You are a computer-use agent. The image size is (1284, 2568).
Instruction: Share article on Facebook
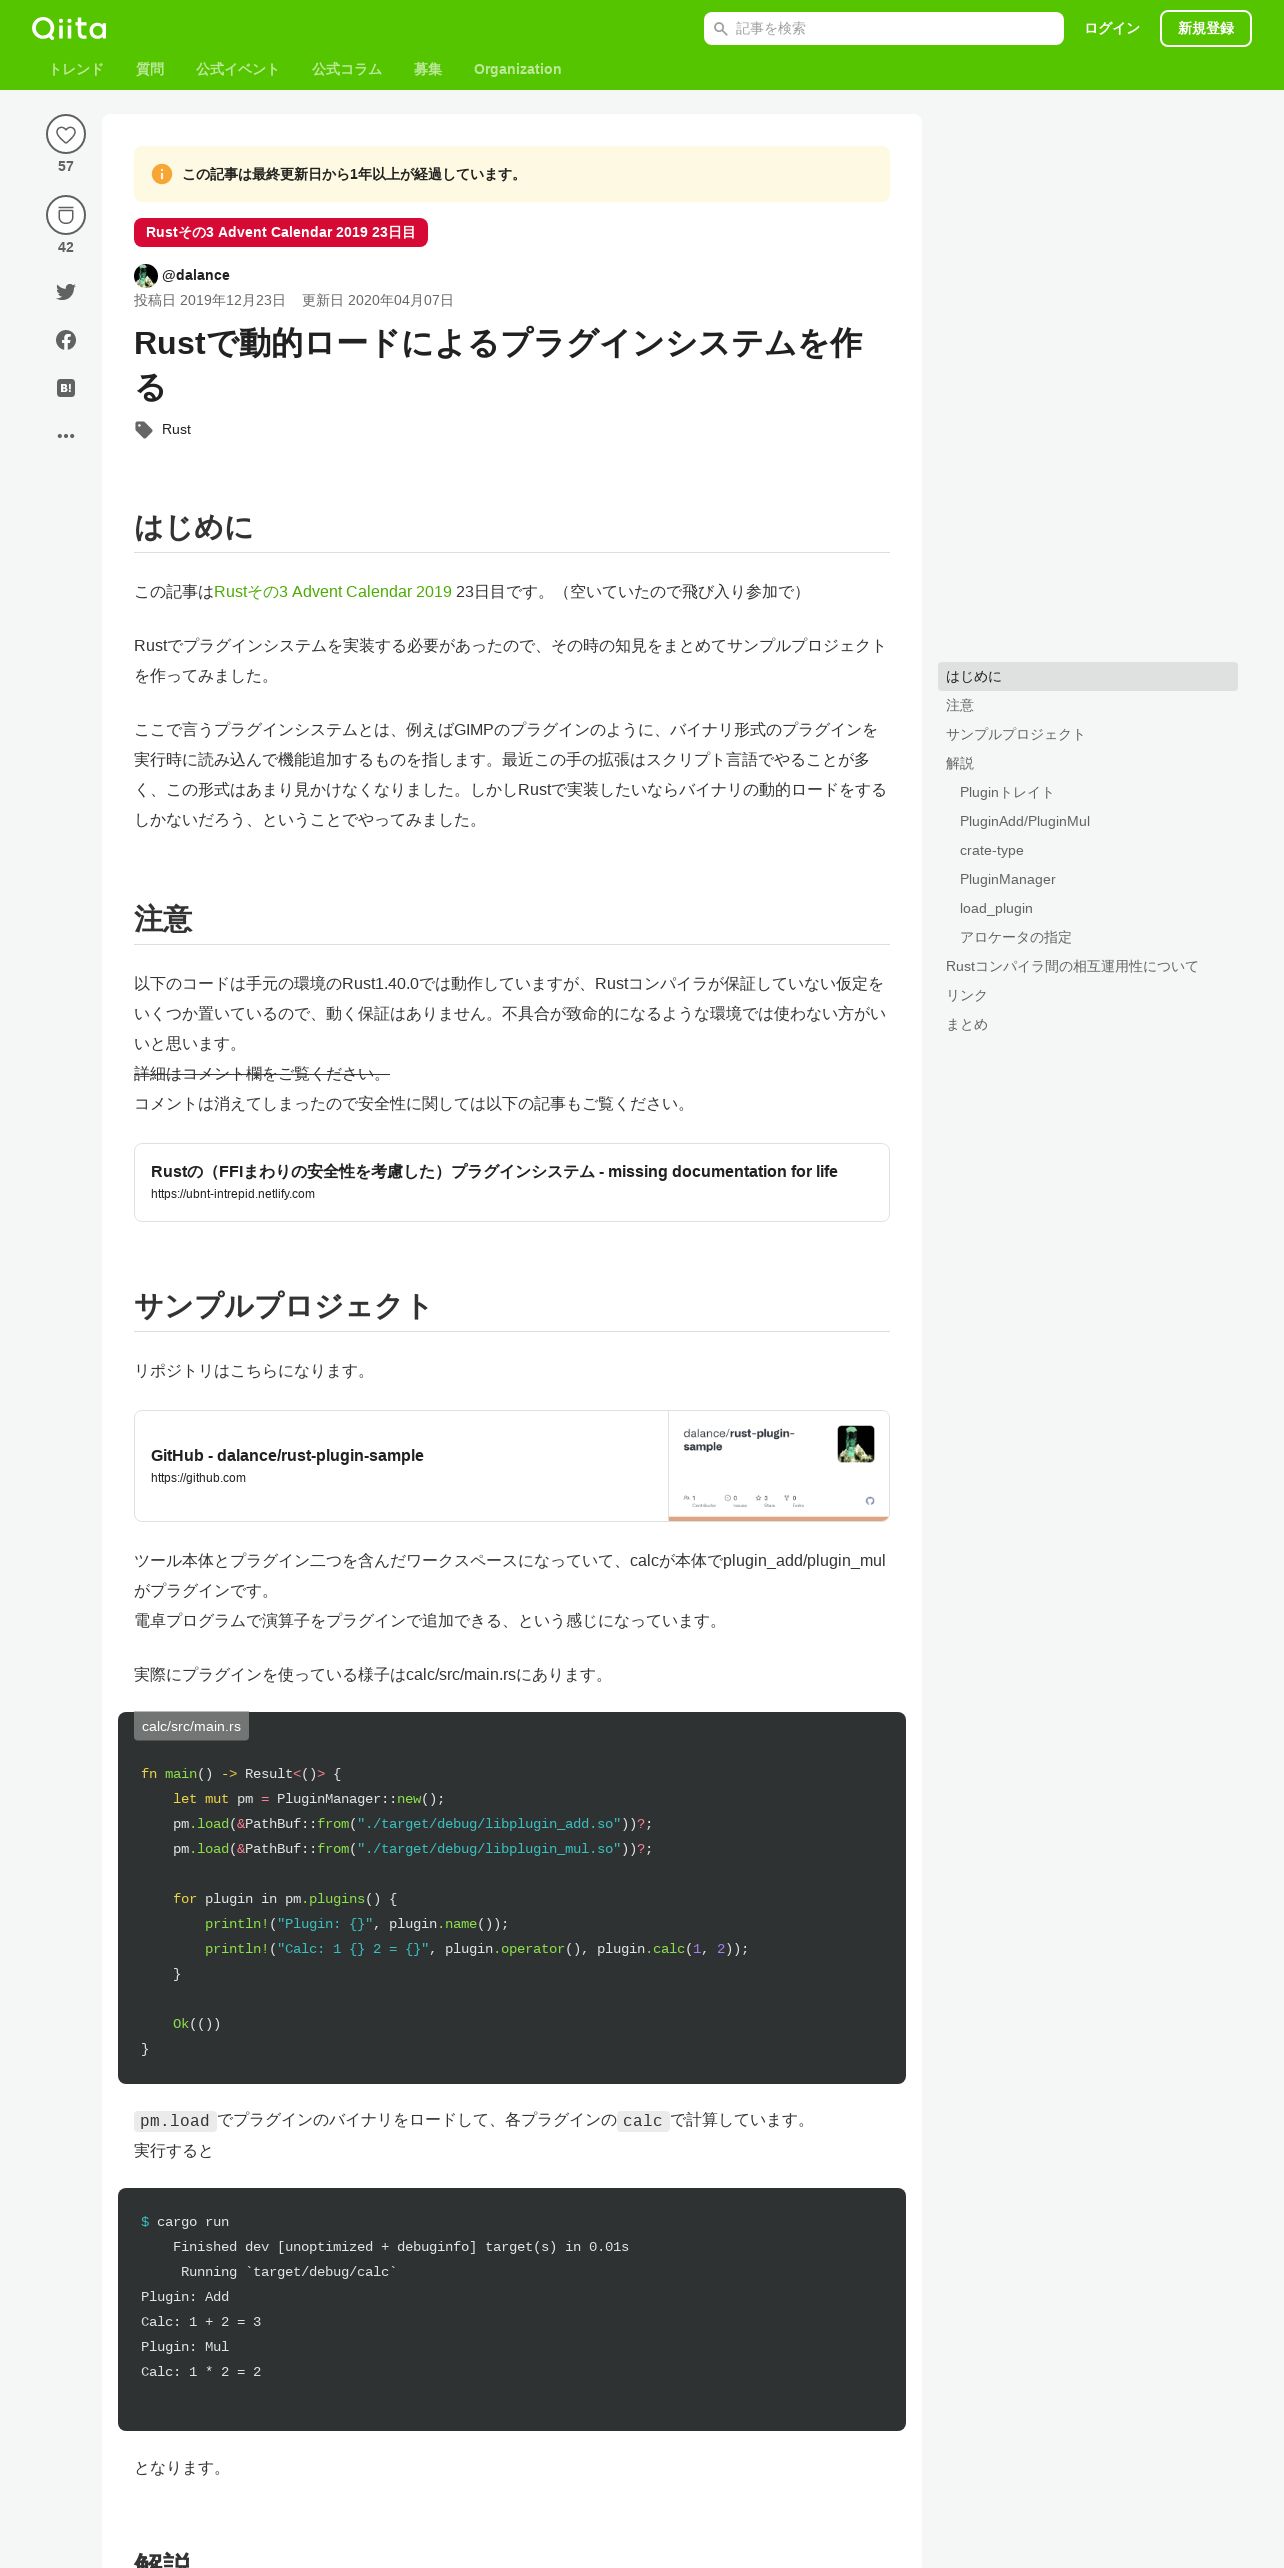[66, 340]
